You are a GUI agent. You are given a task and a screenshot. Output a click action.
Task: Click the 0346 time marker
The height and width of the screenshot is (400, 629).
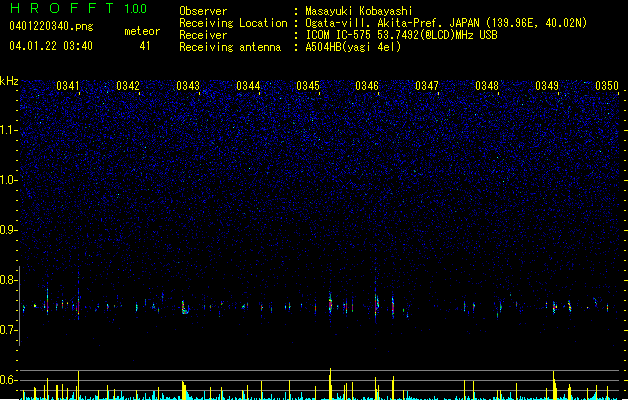click(x=367, y=86)
